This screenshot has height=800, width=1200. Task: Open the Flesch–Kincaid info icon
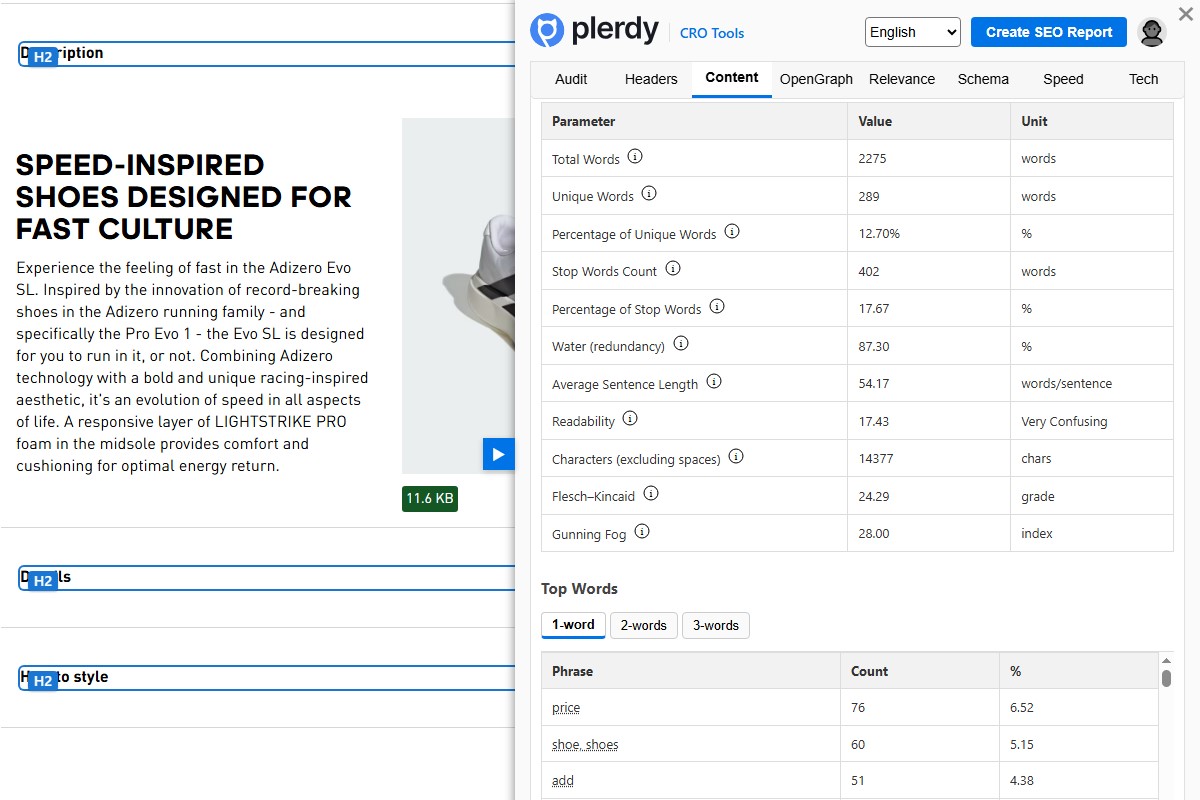[x=651, y=492]
